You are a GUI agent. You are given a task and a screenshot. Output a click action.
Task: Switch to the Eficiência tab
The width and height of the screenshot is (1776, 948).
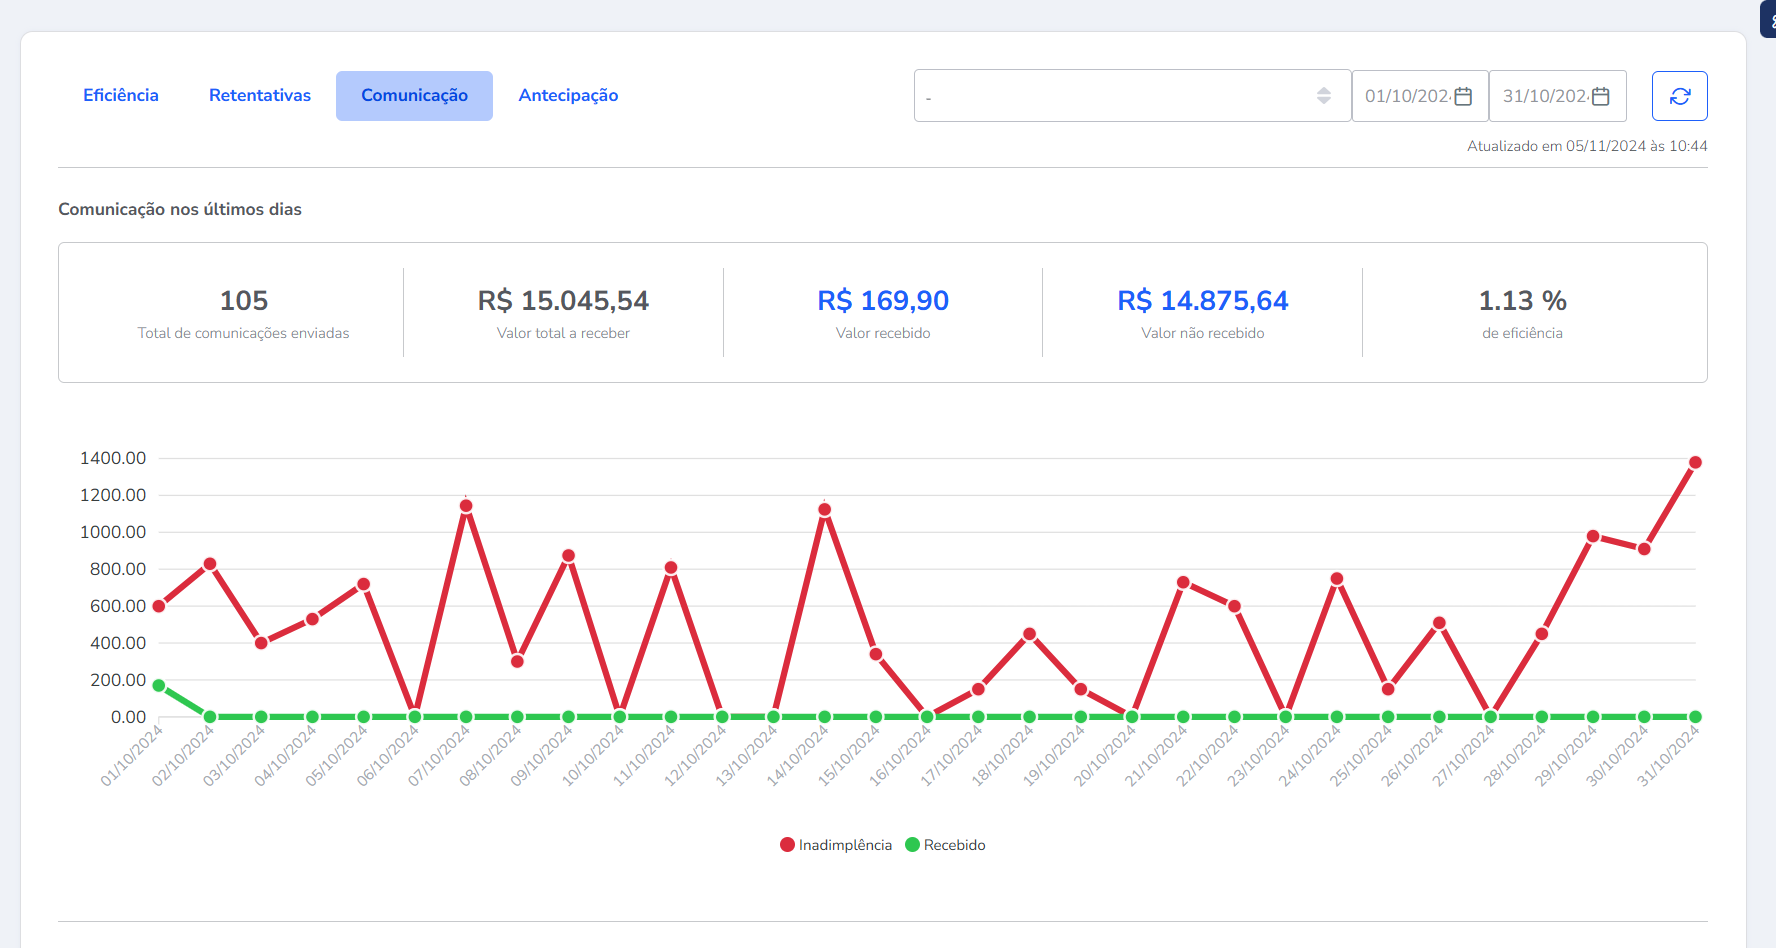click(x=121, y=96)
